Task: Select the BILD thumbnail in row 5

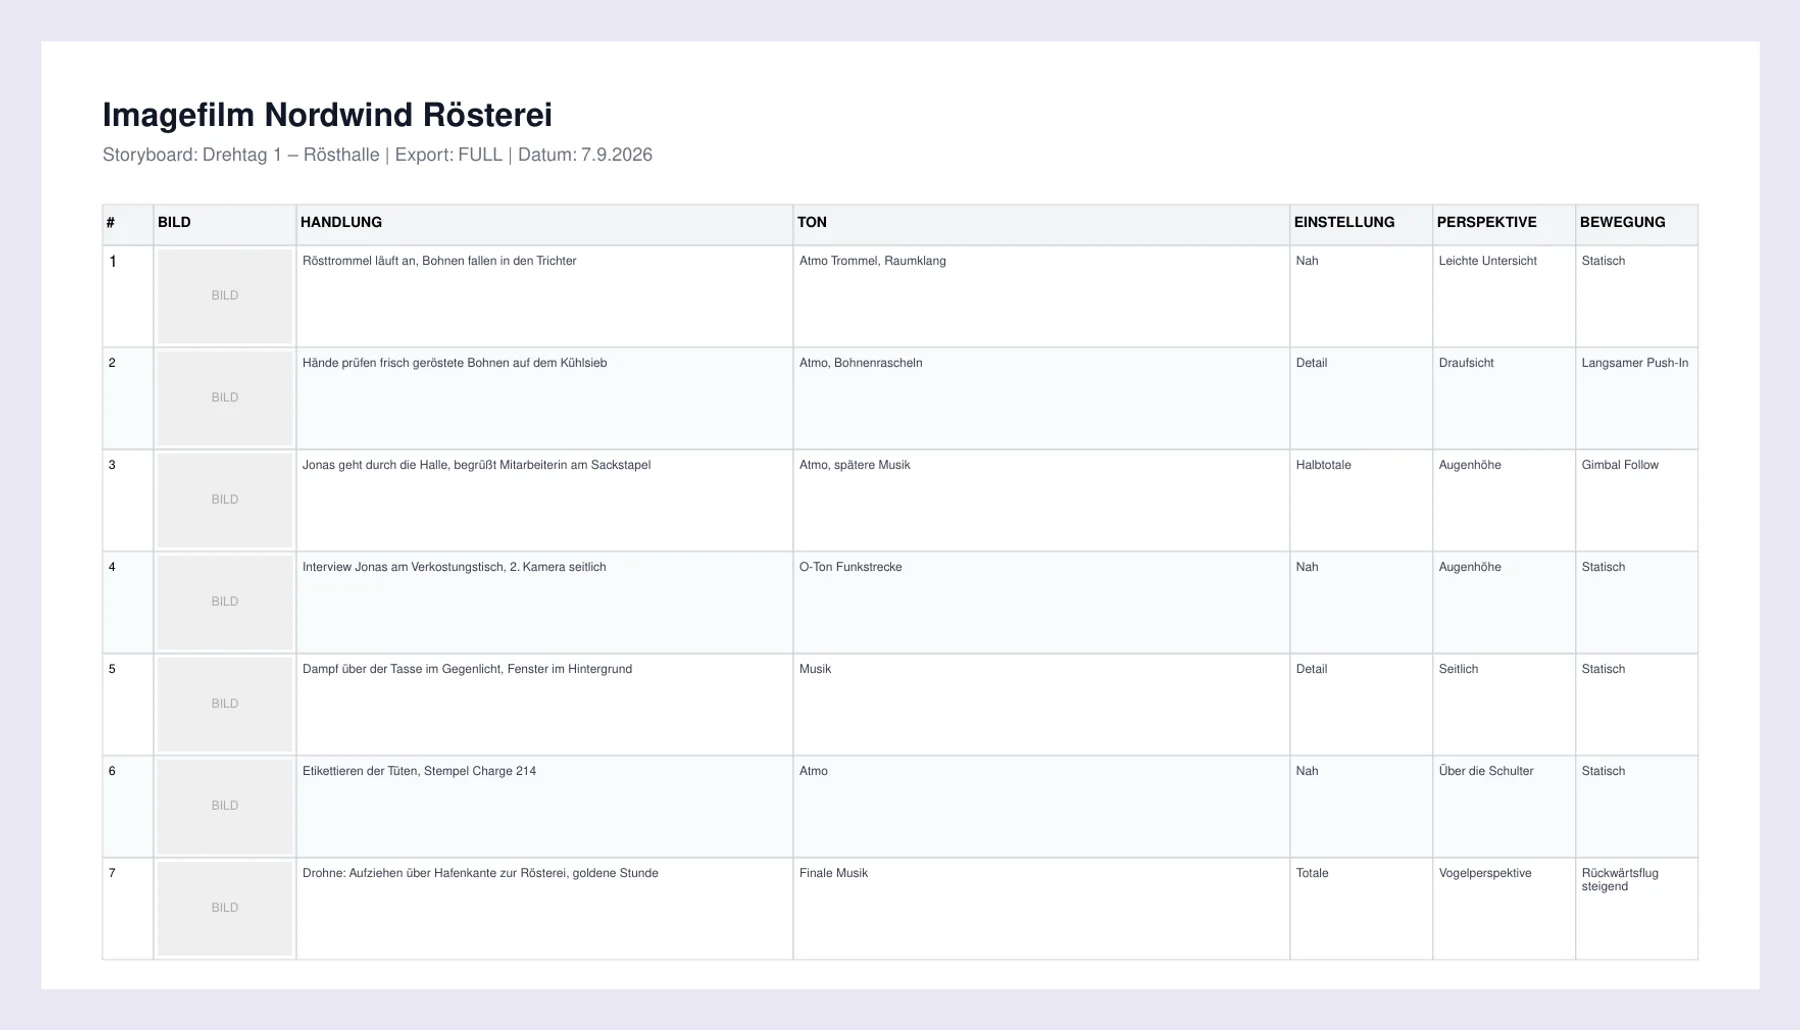Action: pyautogui.click(x=225, y=704)
